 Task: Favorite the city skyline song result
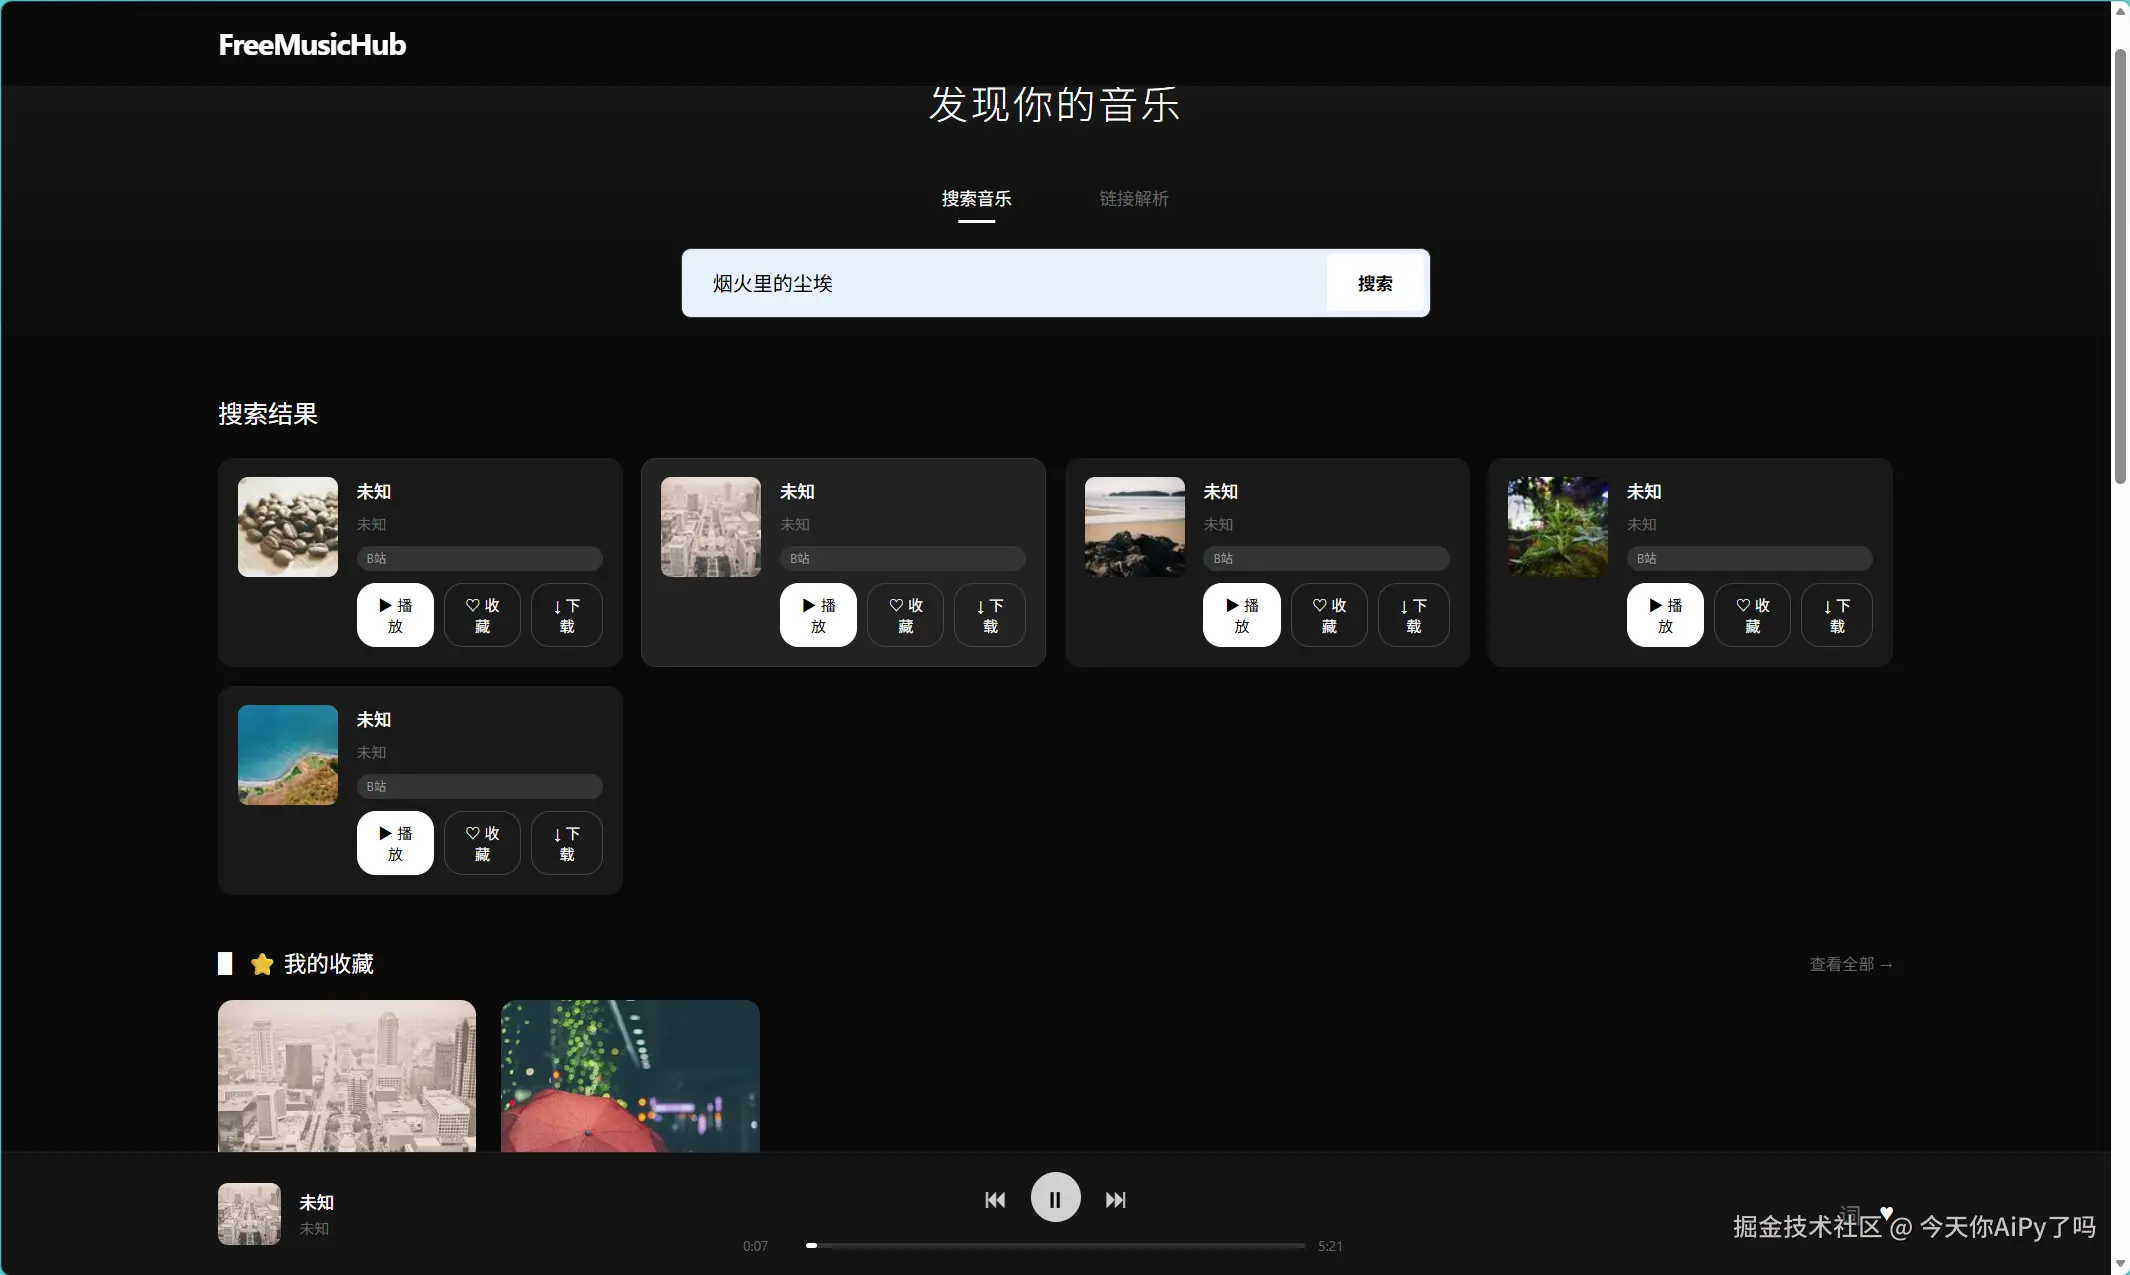coord(905,615)
